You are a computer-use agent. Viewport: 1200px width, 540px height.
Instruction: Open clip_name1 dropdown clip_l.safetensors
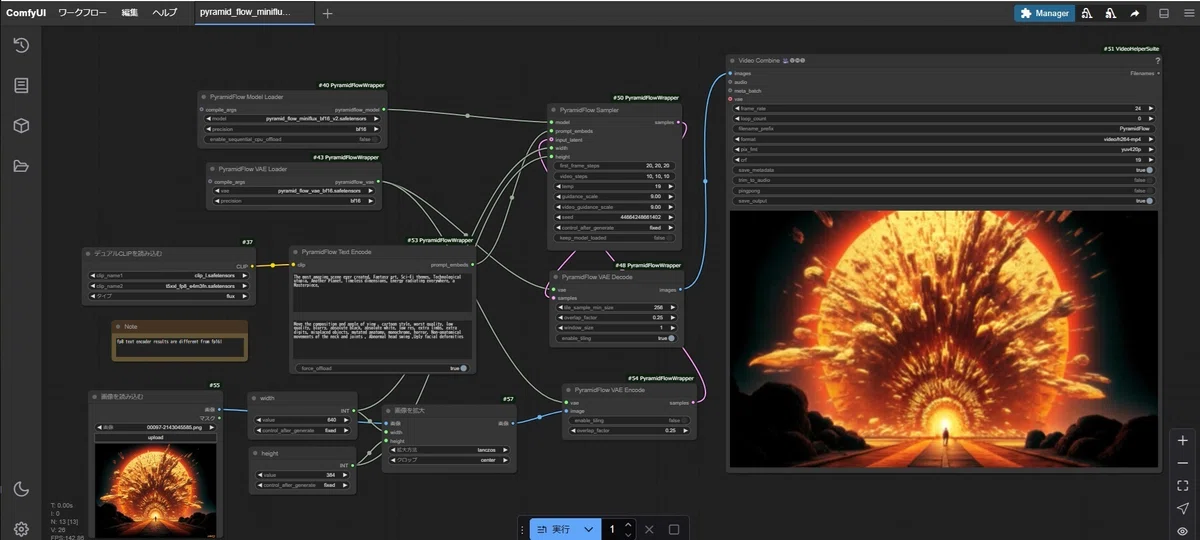point(170,275)
